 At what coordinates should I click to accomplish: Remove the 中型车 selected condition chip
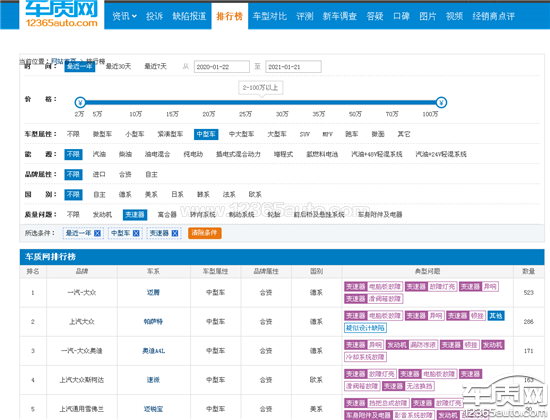[136, 233]
